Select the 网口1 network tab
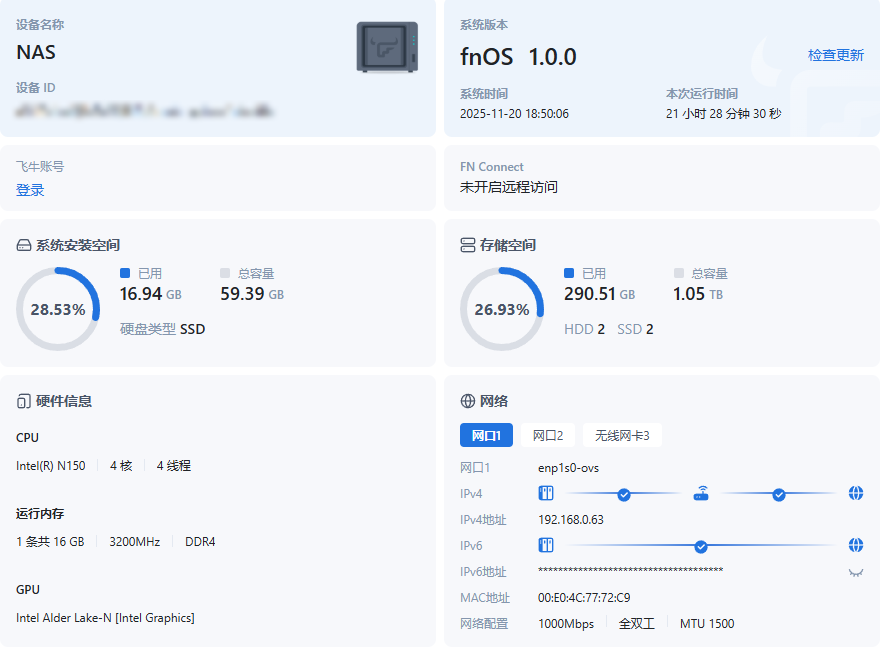 click(486, 435)
